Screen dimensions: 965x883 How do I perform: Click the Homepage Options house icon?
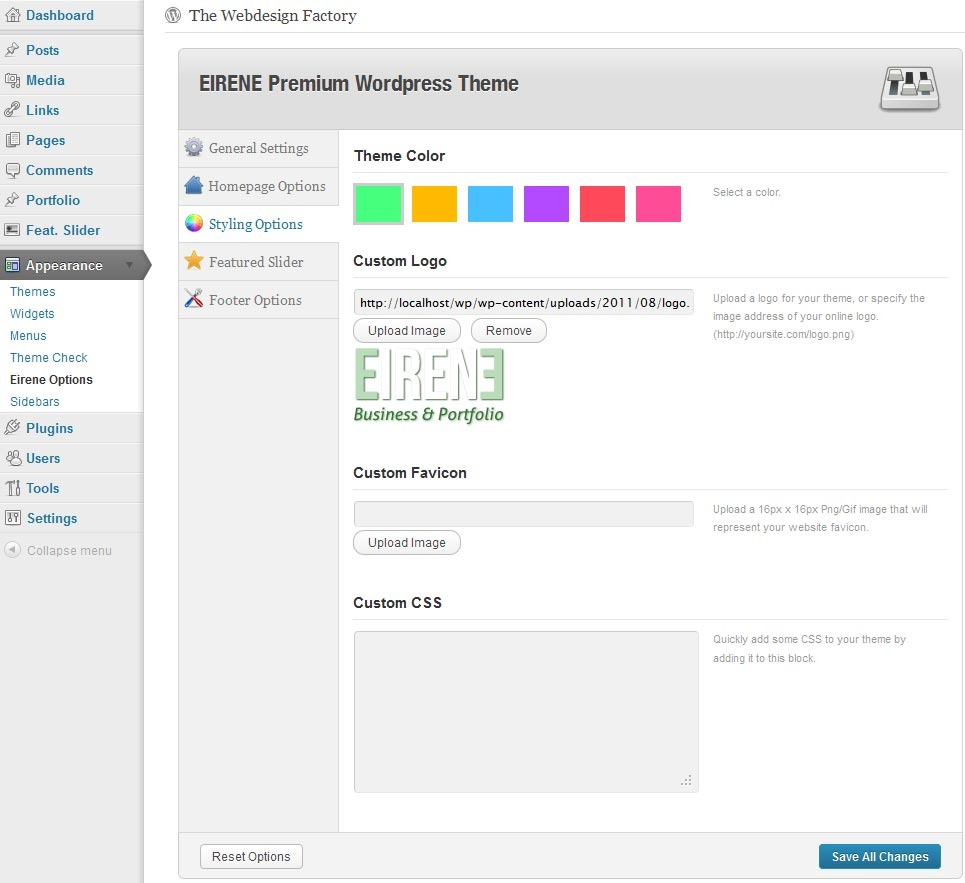point(194,186)
